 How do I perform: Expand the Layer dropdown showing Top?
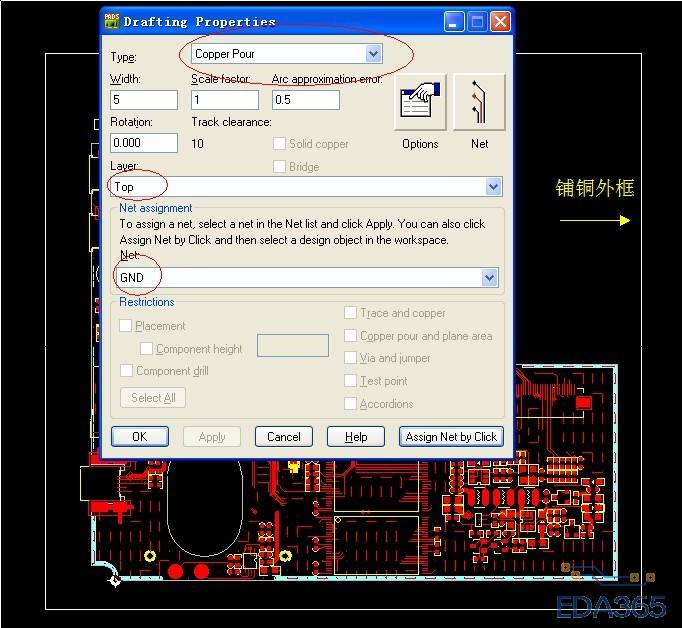pos(306,187)
